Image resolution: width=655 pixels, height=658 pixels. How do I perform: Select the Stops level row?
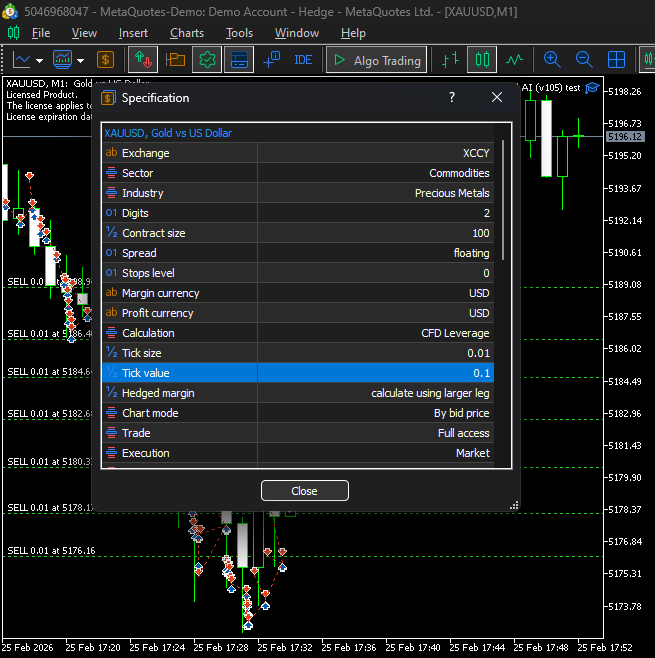pyautogui.click(x=298, y=273)
